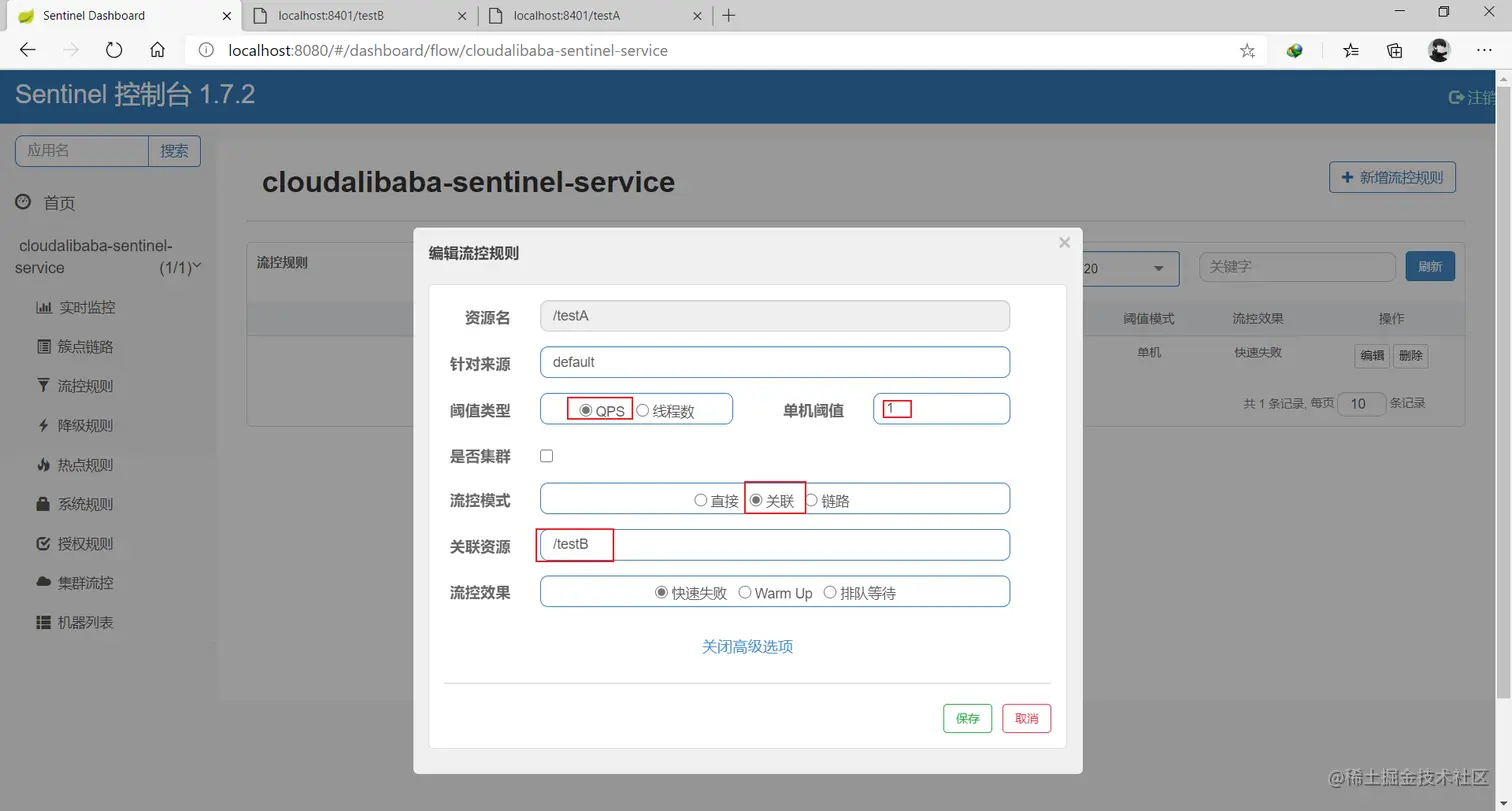1512x811 pixels.
Task: Click the cloudalibaba-sentinel-service page heading
Action: coord(468,182)
